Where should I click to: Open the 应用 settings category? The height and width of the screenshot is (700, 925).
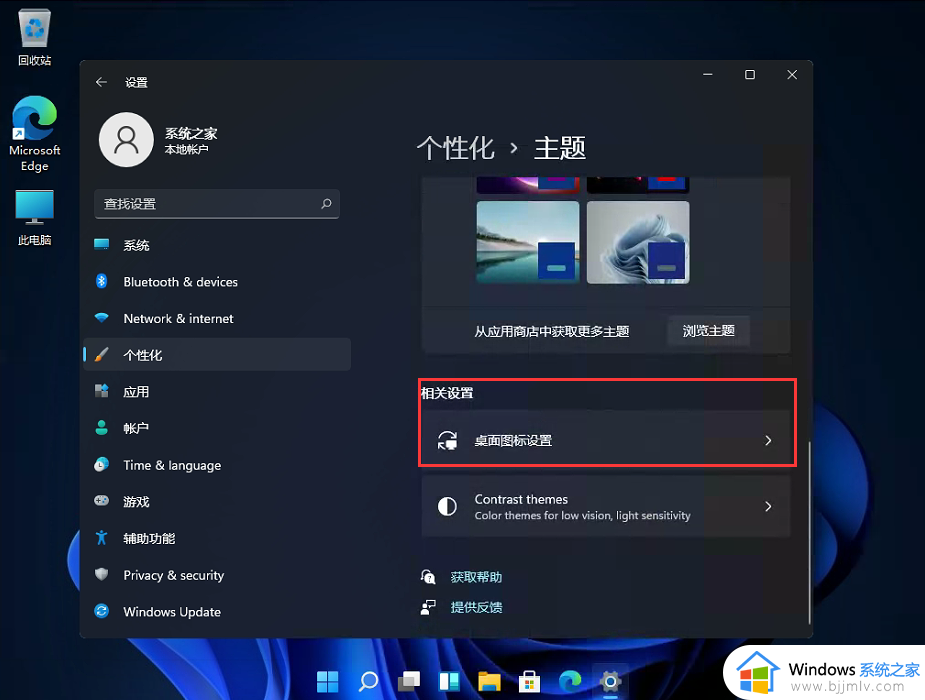(217, 392)
